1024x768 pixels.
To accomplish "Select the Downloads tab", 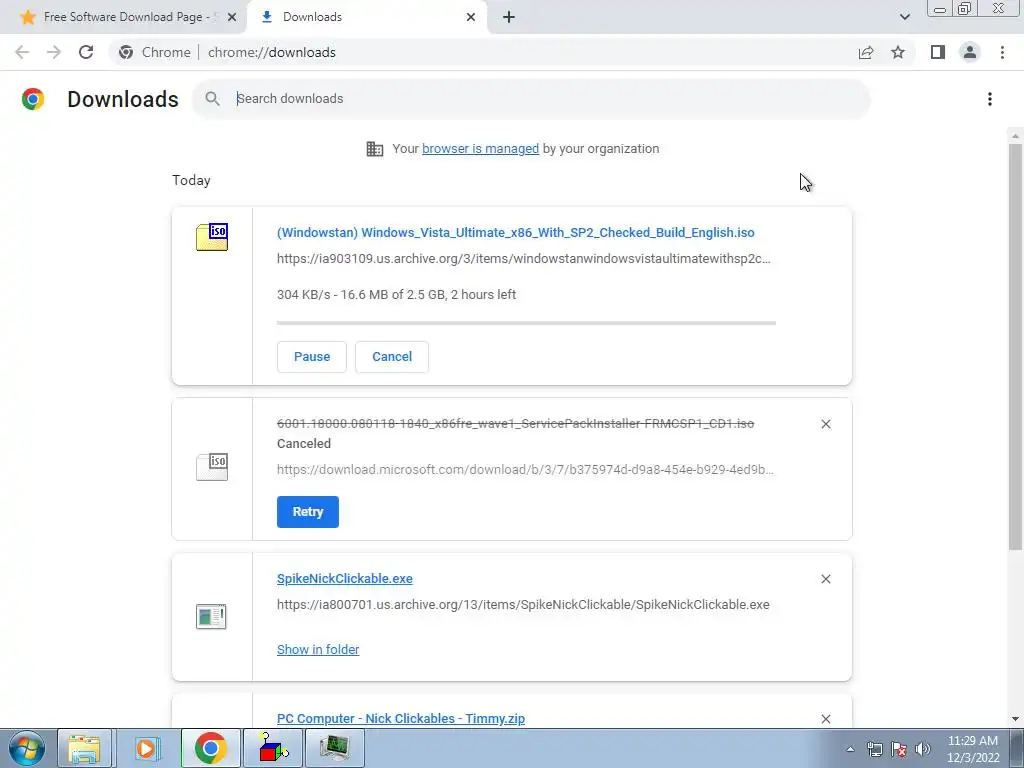I will (367, 17).
